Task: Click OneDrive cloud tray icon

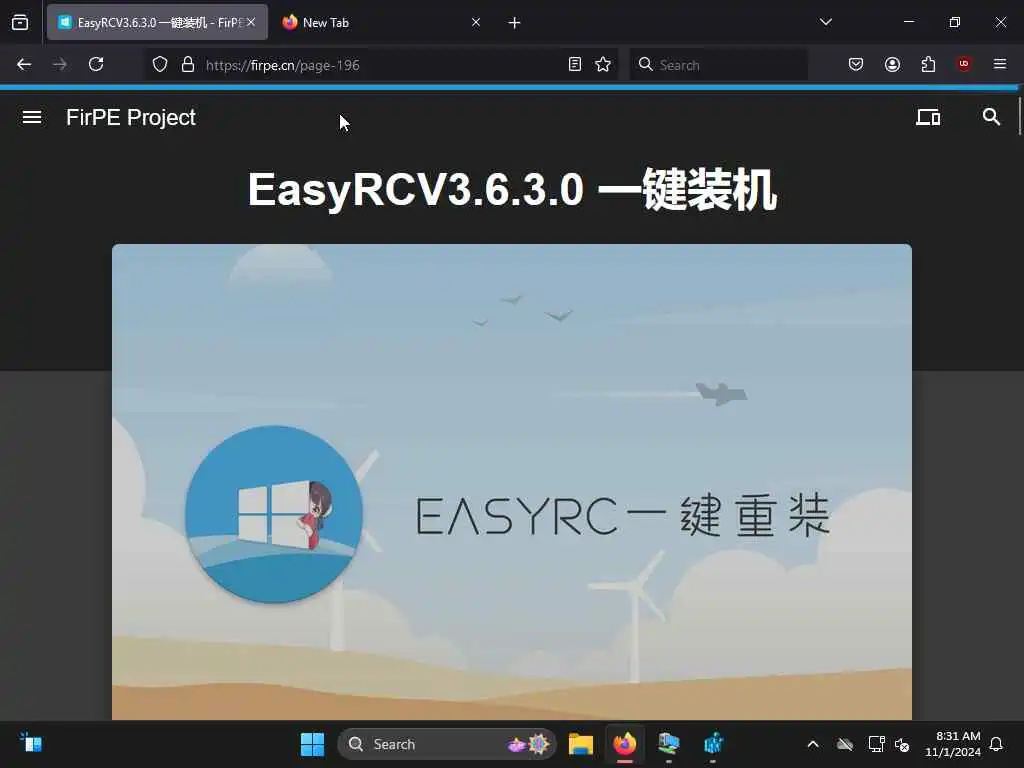Action: 845,744
